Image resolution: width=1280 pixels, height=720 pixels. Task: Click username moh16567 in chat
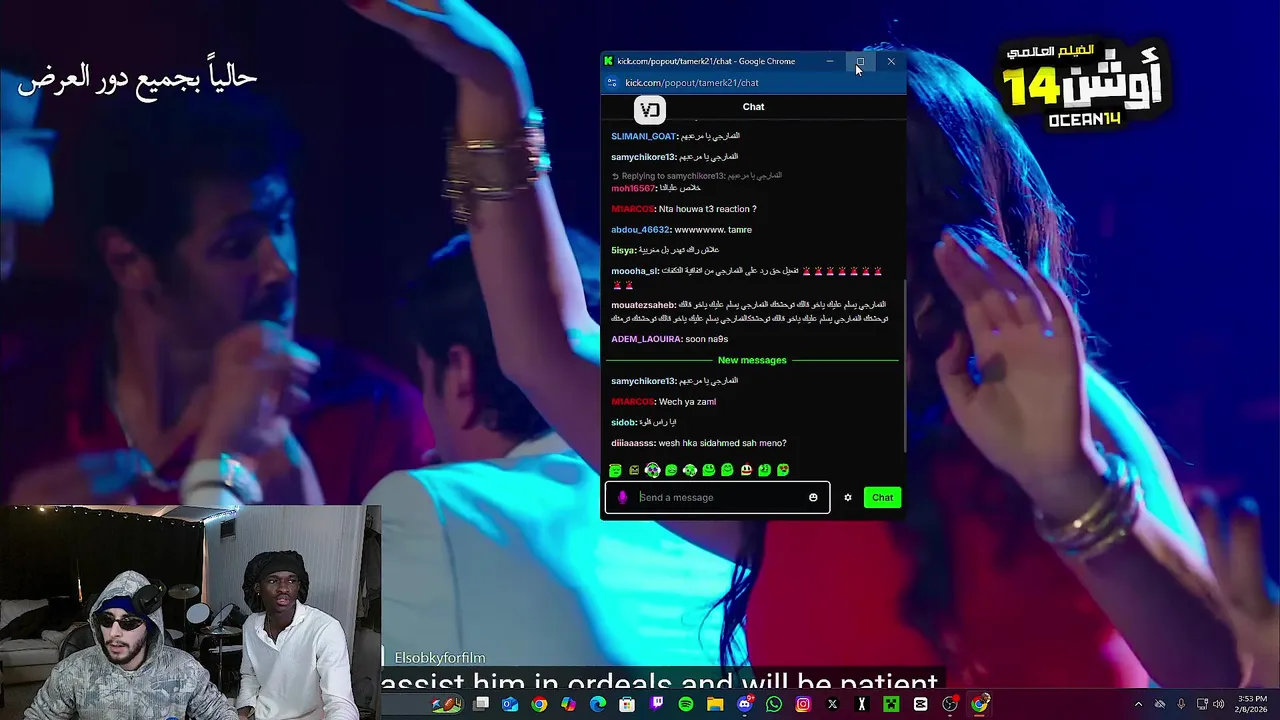[633, 188]
